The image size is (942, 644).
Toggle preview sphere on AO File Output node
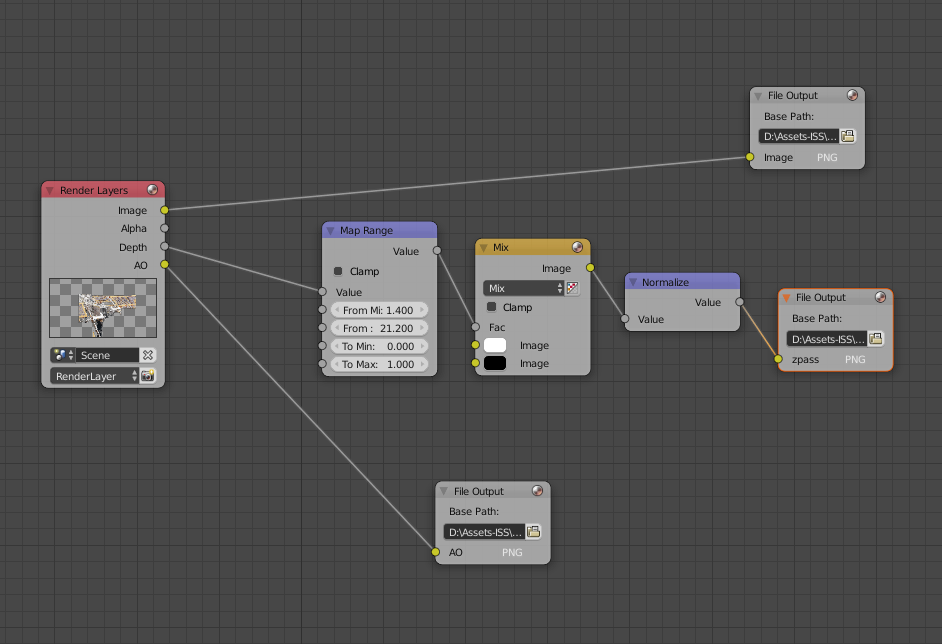pos(537,491)
